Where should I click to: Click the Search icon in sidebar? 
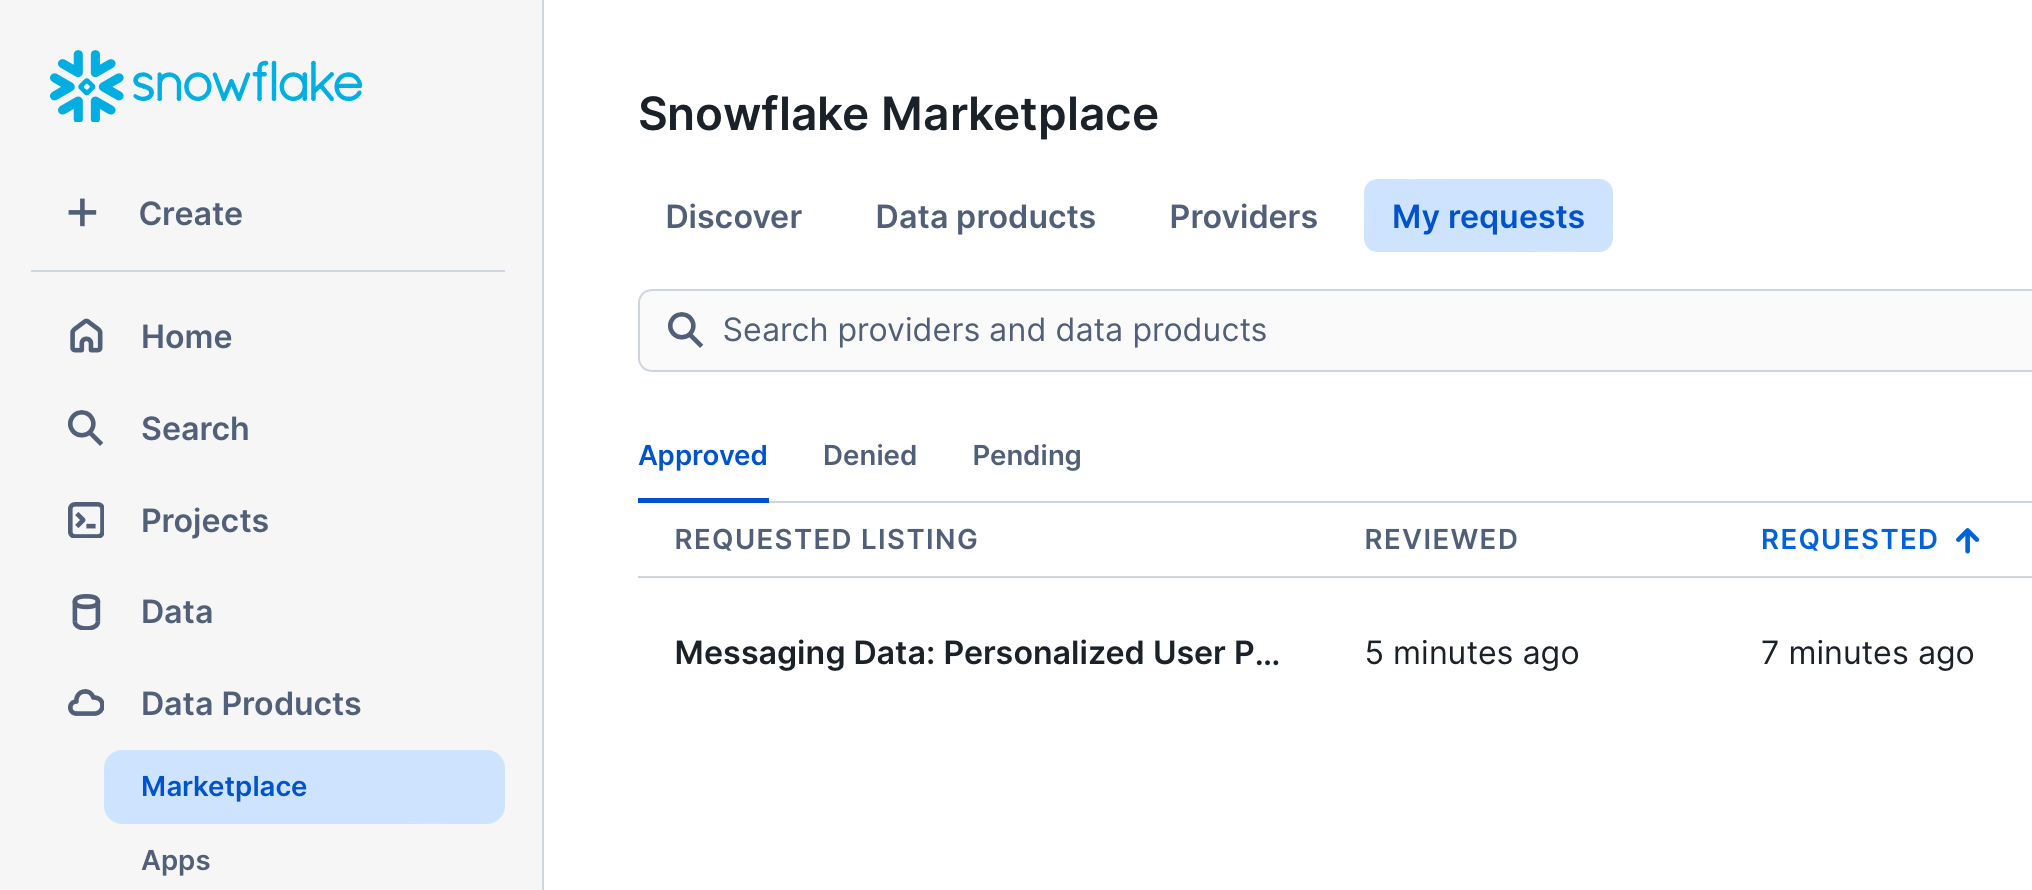point(86,428)
